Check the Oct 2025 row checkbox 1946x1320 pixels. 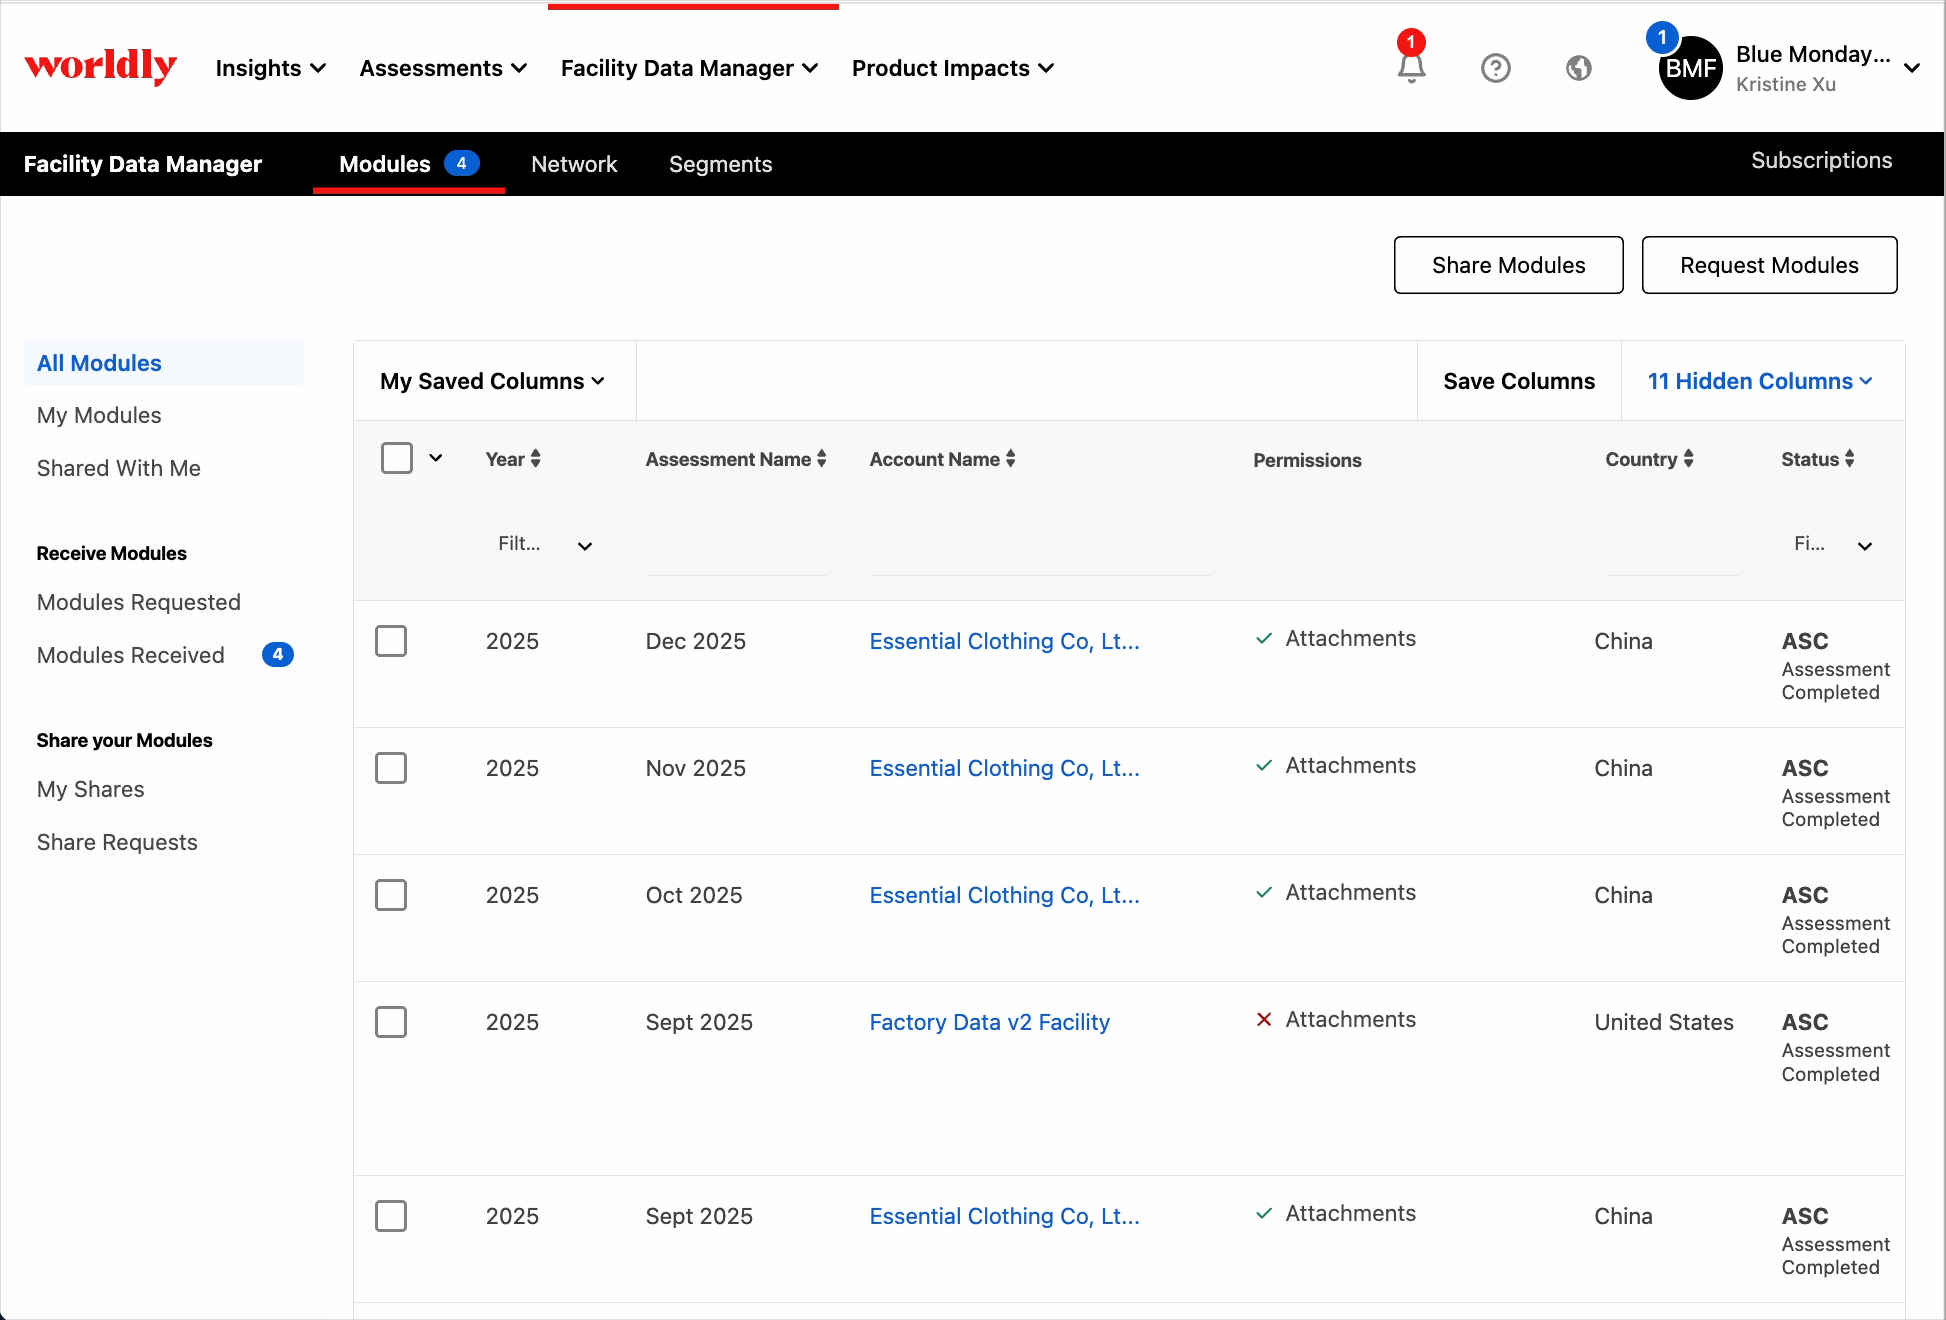click(x=391, y=895)
